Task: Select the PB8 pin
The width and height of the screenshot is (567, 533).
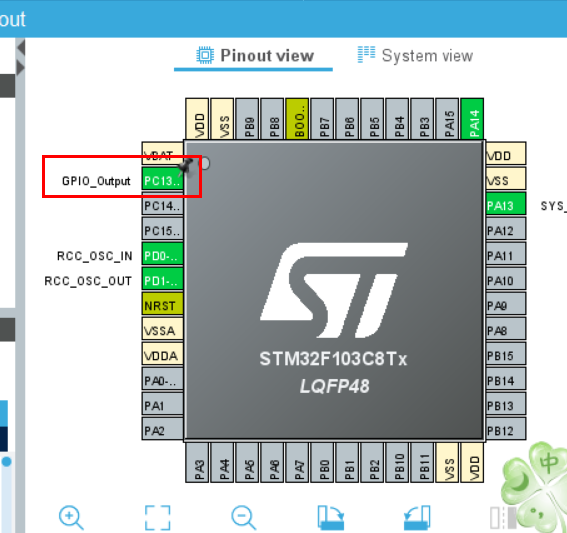Action: 272,119
